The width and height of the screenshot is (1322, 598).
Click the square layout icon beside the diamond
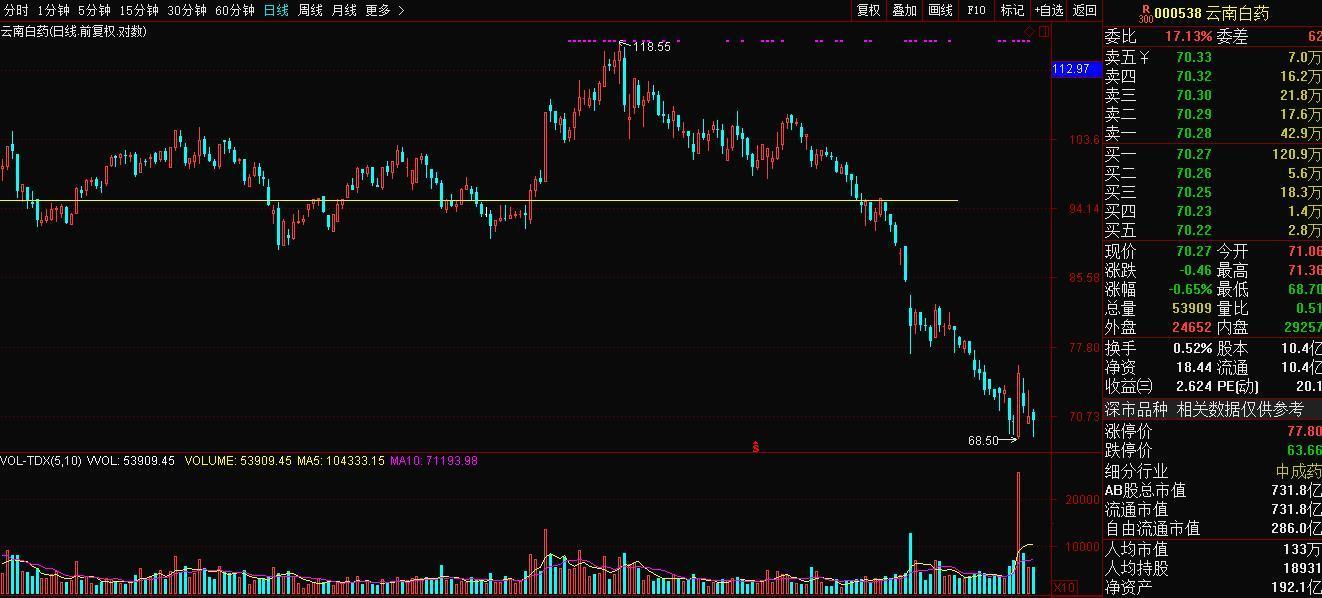(1044, 32)
